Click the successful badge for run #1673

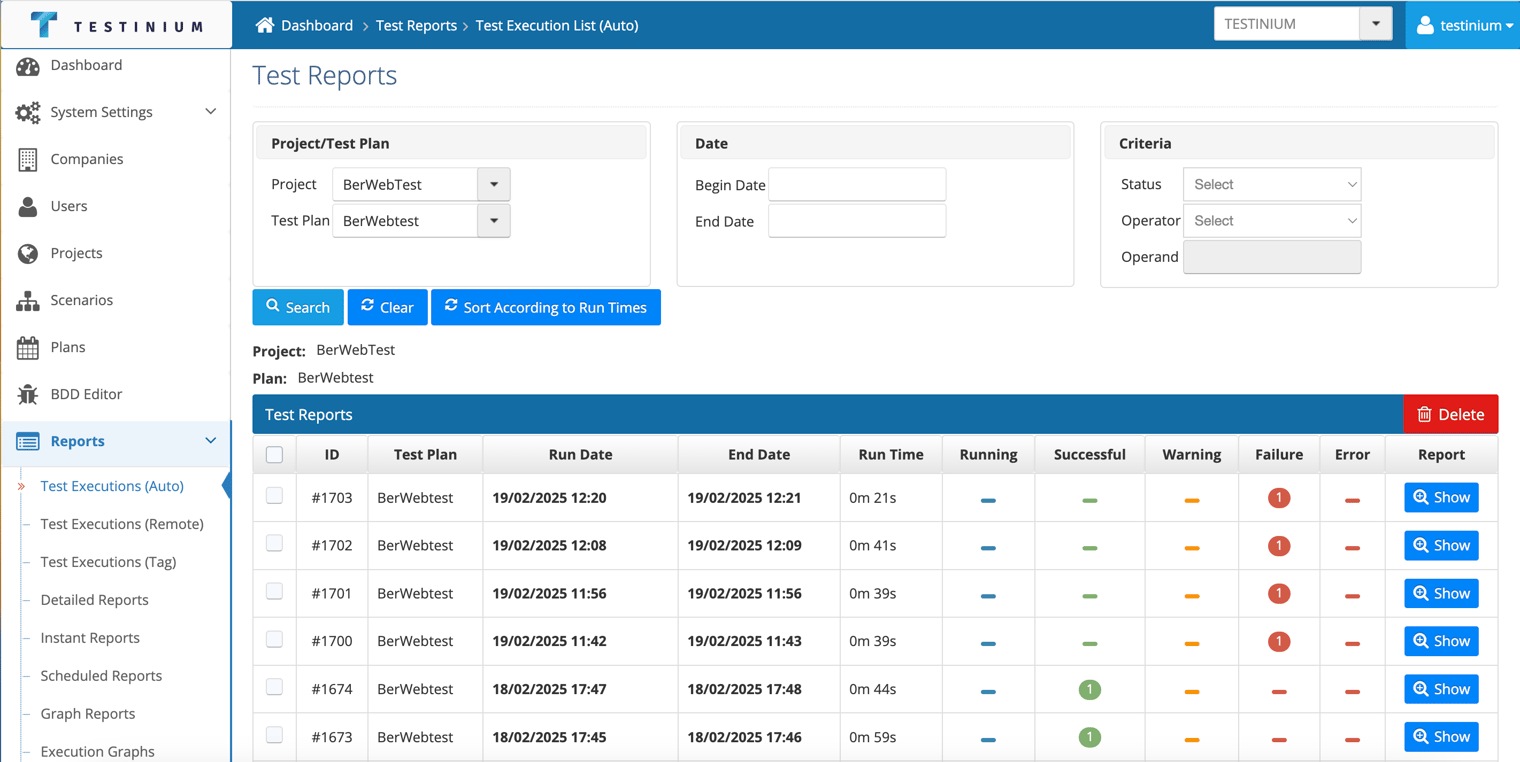1090,738
